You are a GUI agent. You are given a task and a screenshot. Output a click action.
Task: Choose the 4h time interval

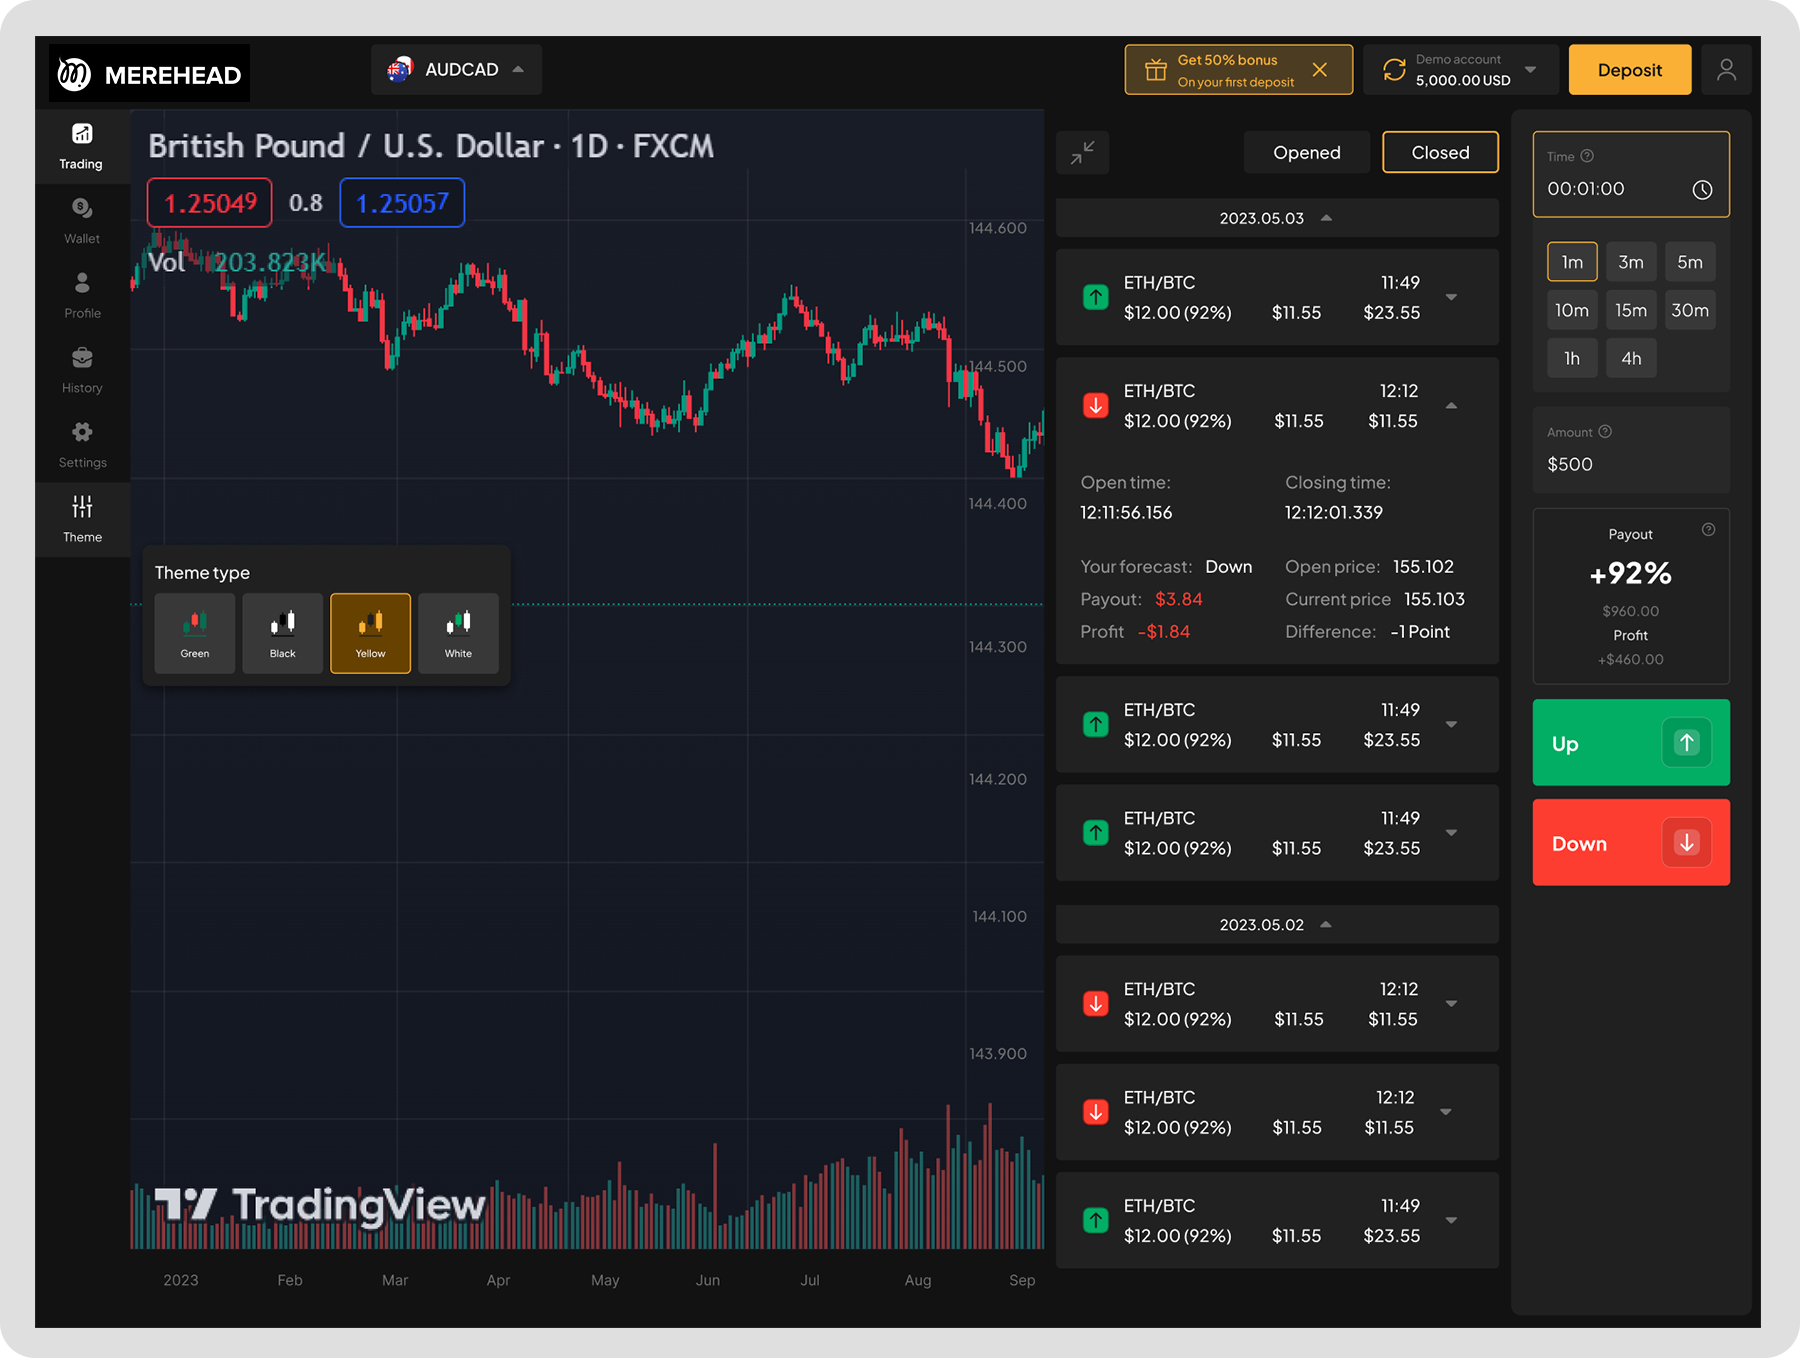tap(1631, 358)
